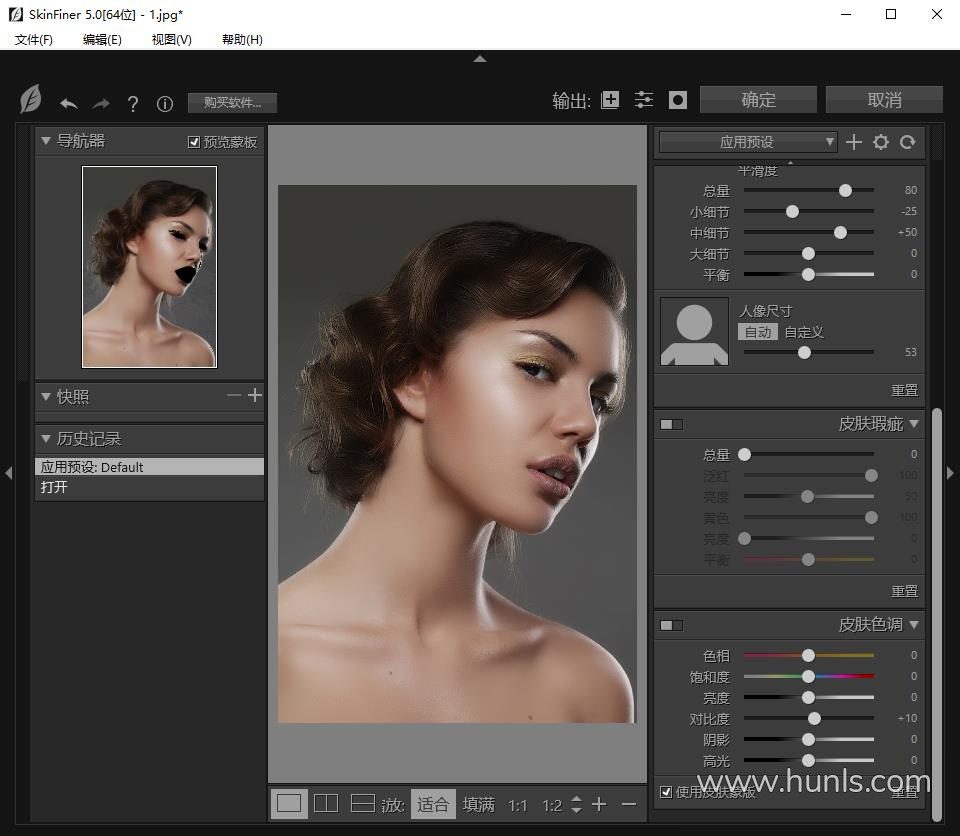960x836 pixels.
Task: Open help with question mark icon
Action: tap(133, 103)
